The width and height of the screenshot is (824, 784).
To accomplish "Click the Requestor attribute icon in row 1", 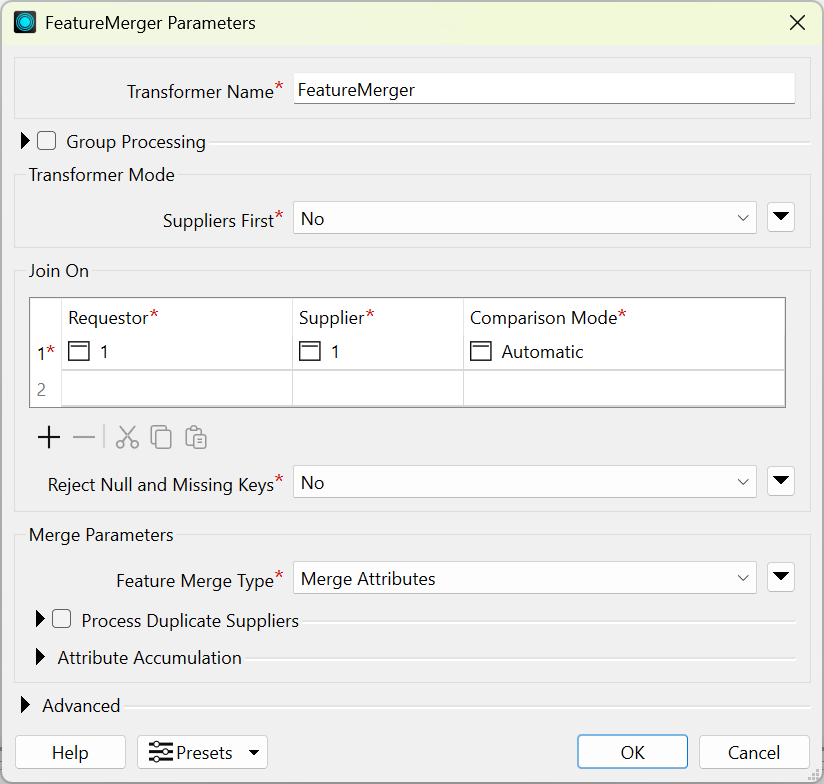I will coord(79,351).
